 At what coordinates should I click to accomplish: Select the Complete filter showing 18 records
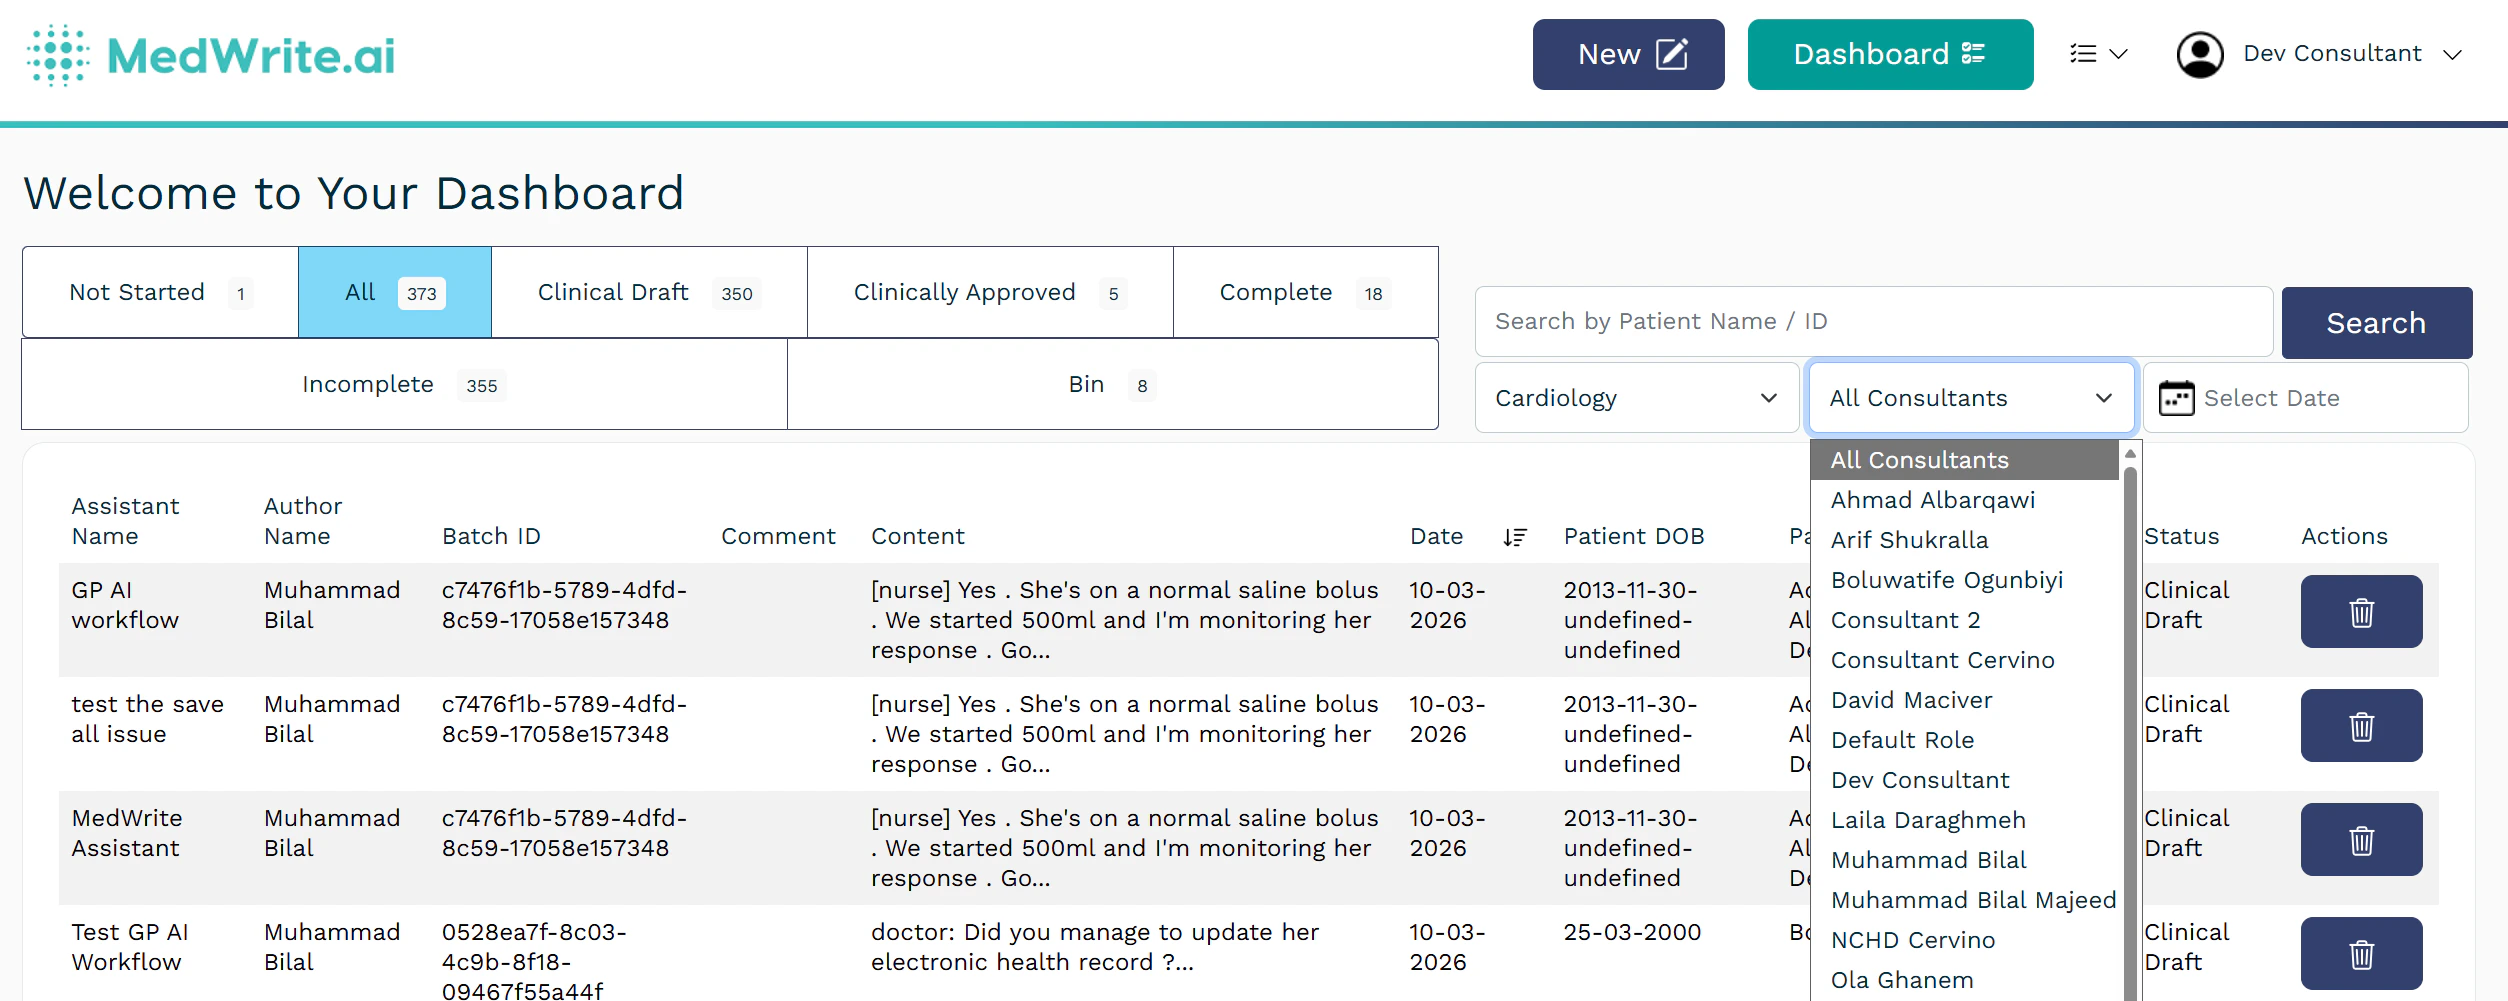pyautogui.click(x=1303, y=291)
